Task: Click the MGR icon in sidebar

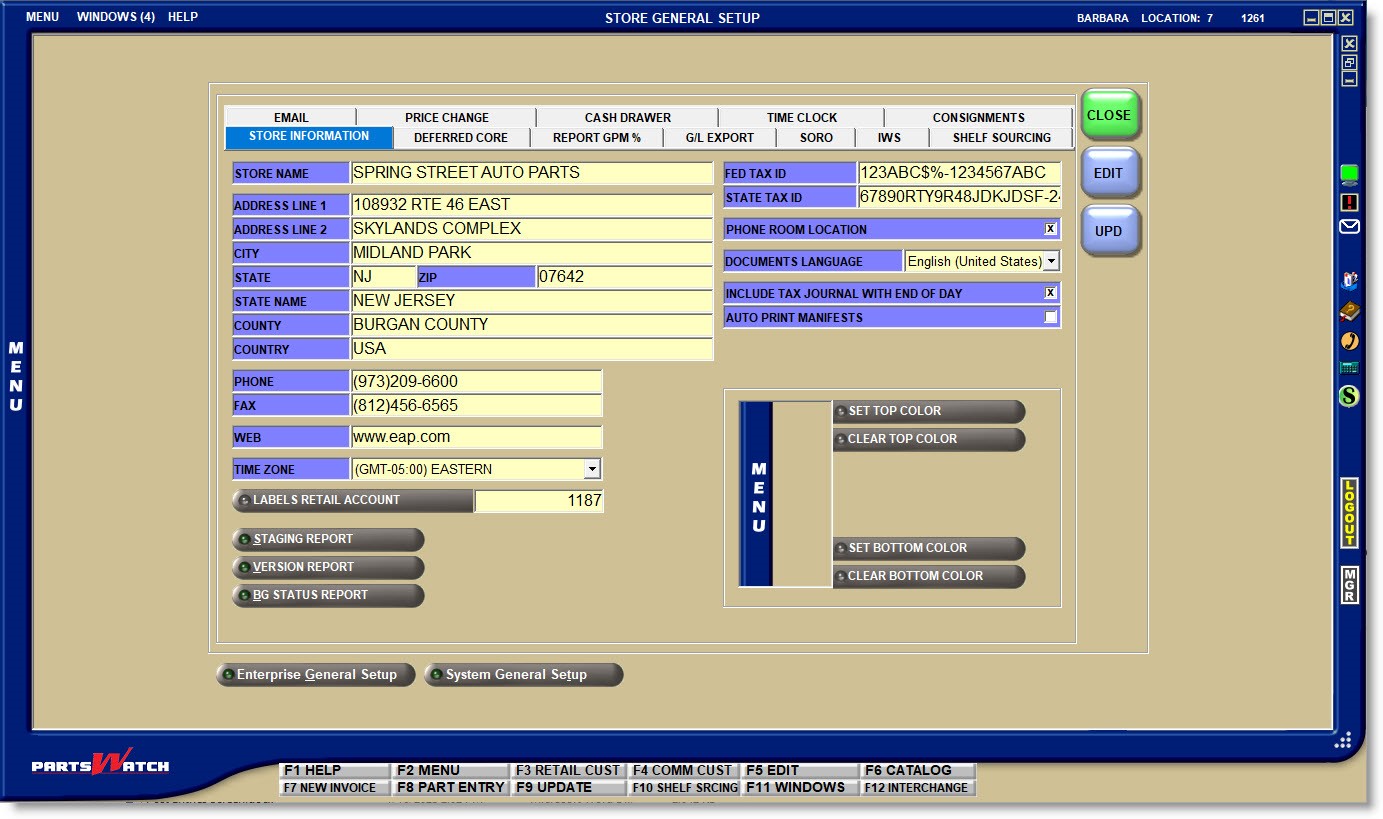Action: (x=1349, y=585)
